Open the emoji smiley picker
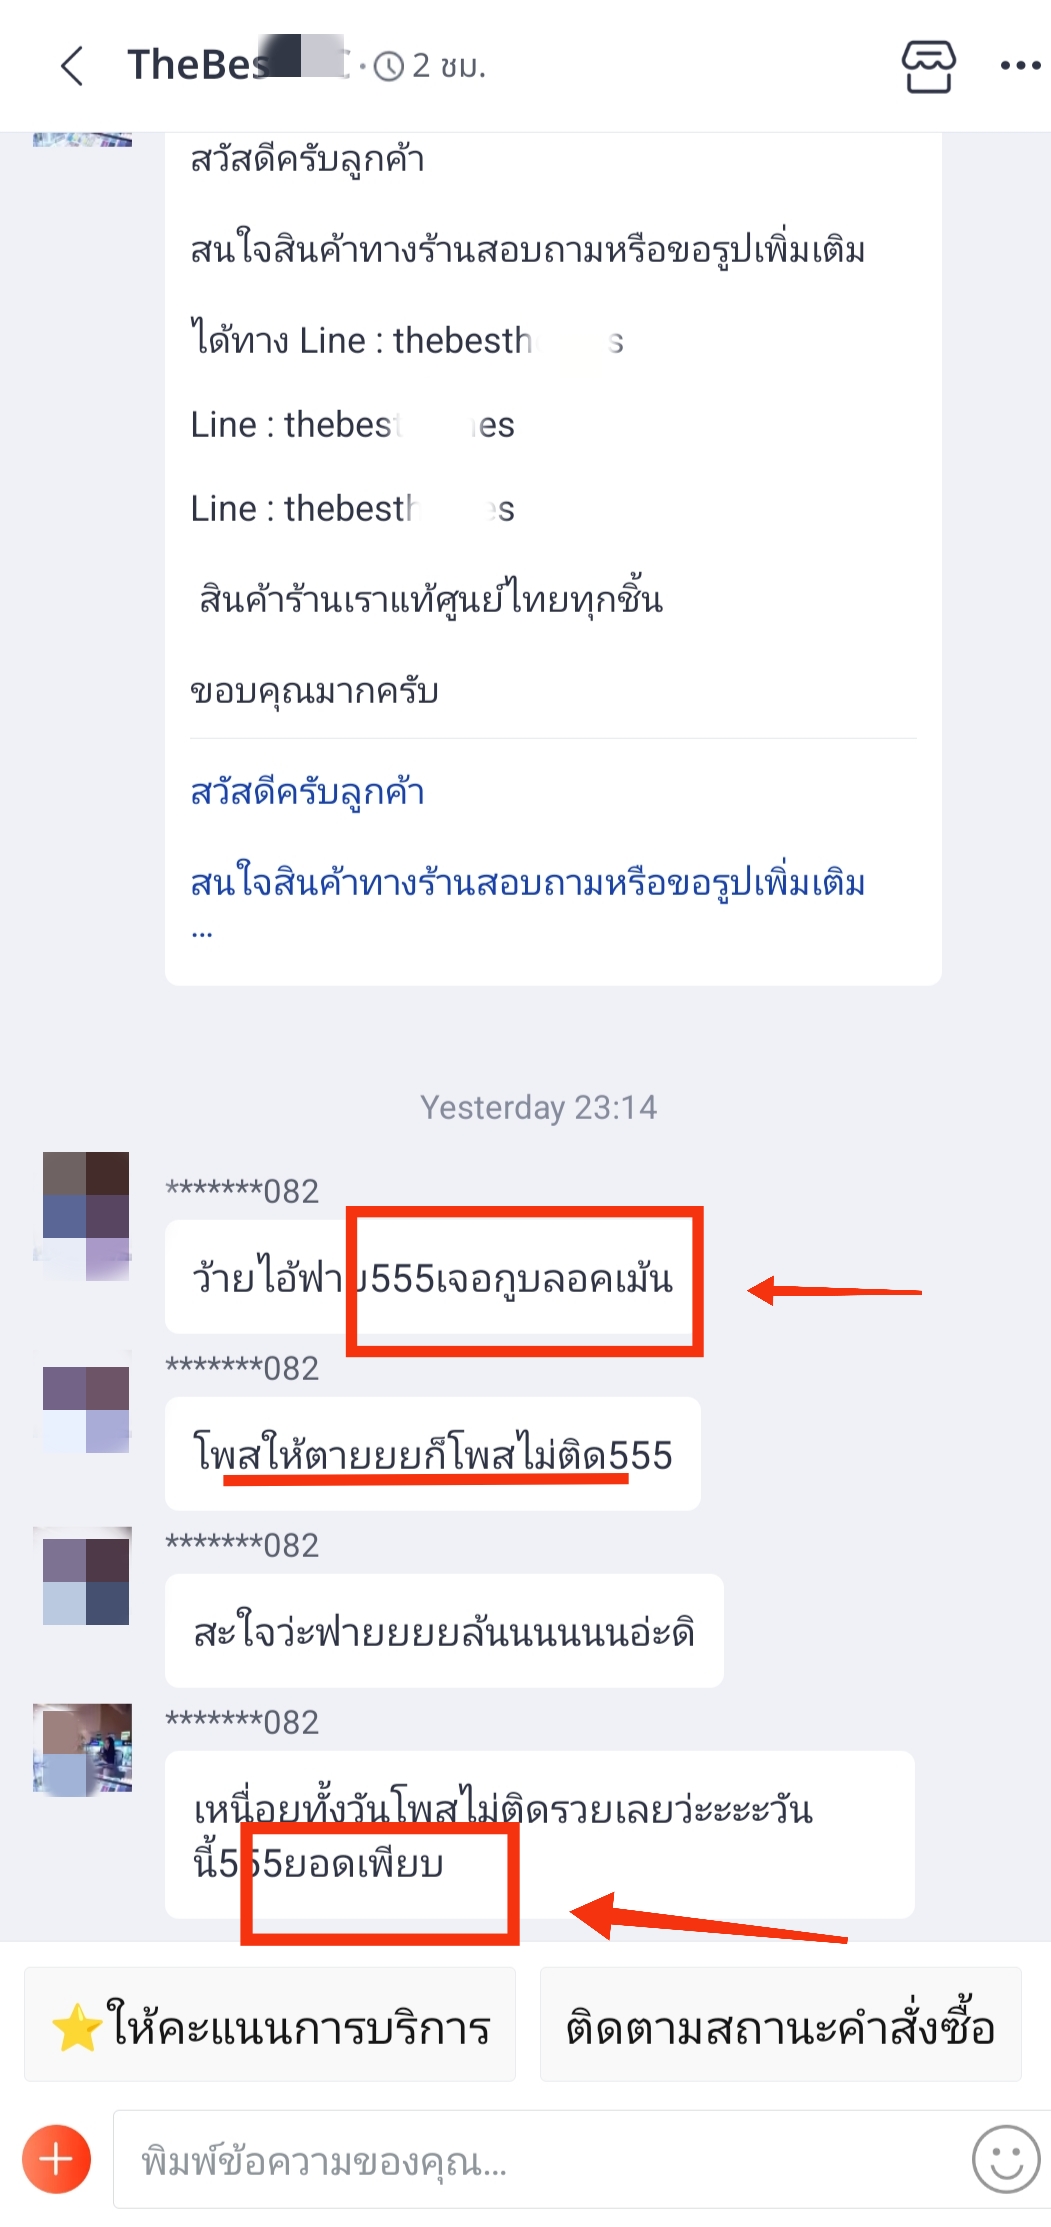 pyautogui.click(x=1006, y=2159)
